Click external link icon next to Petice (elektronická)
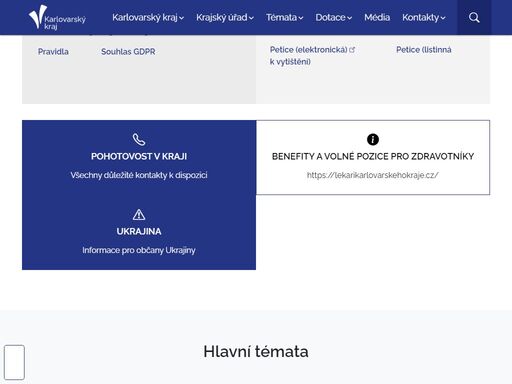This screenshot has width=512, height=384. [352, 50]
